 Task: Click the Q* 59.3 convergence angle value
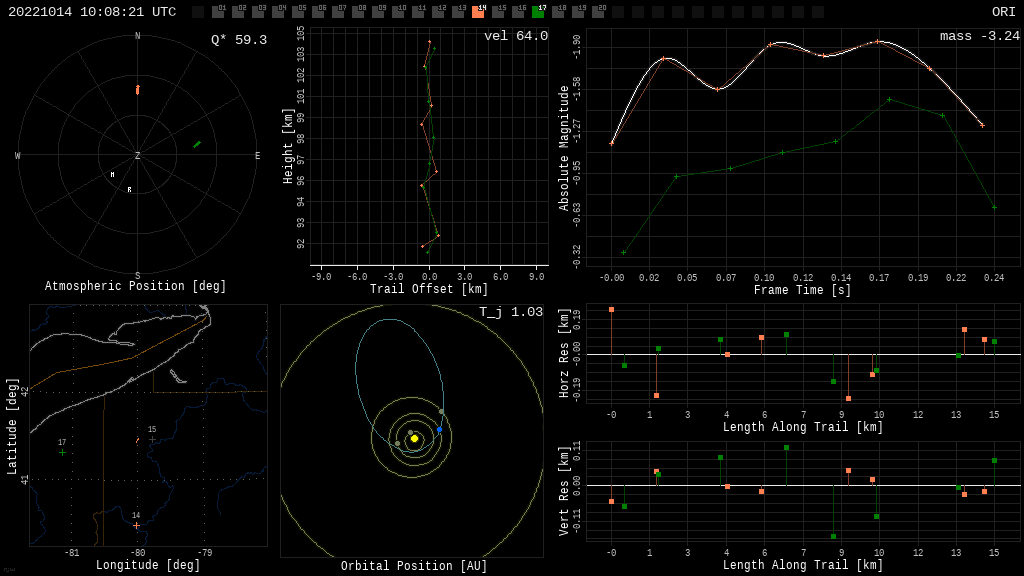(238, 40)
